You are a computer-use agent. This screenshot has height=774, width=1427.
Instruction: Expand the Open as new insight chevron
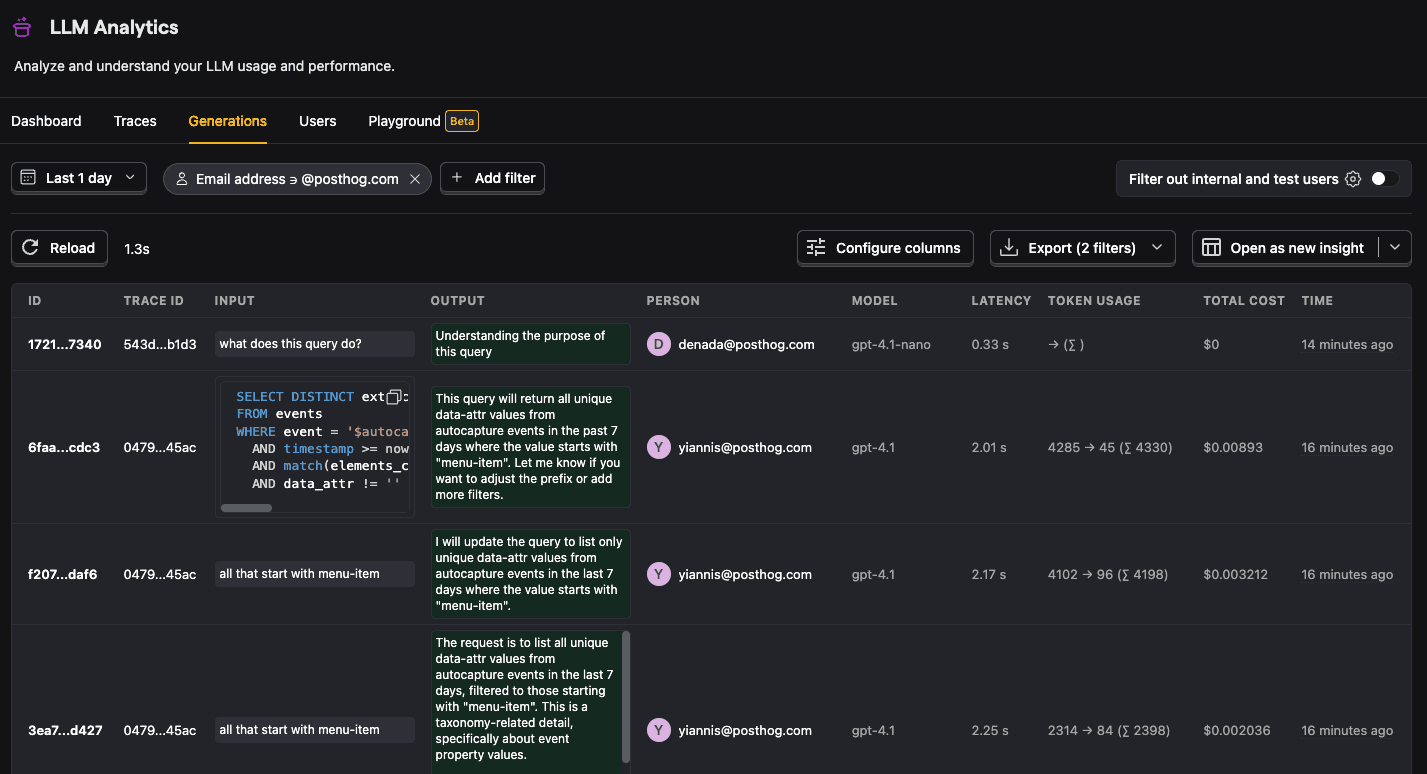pos(1395,248)
